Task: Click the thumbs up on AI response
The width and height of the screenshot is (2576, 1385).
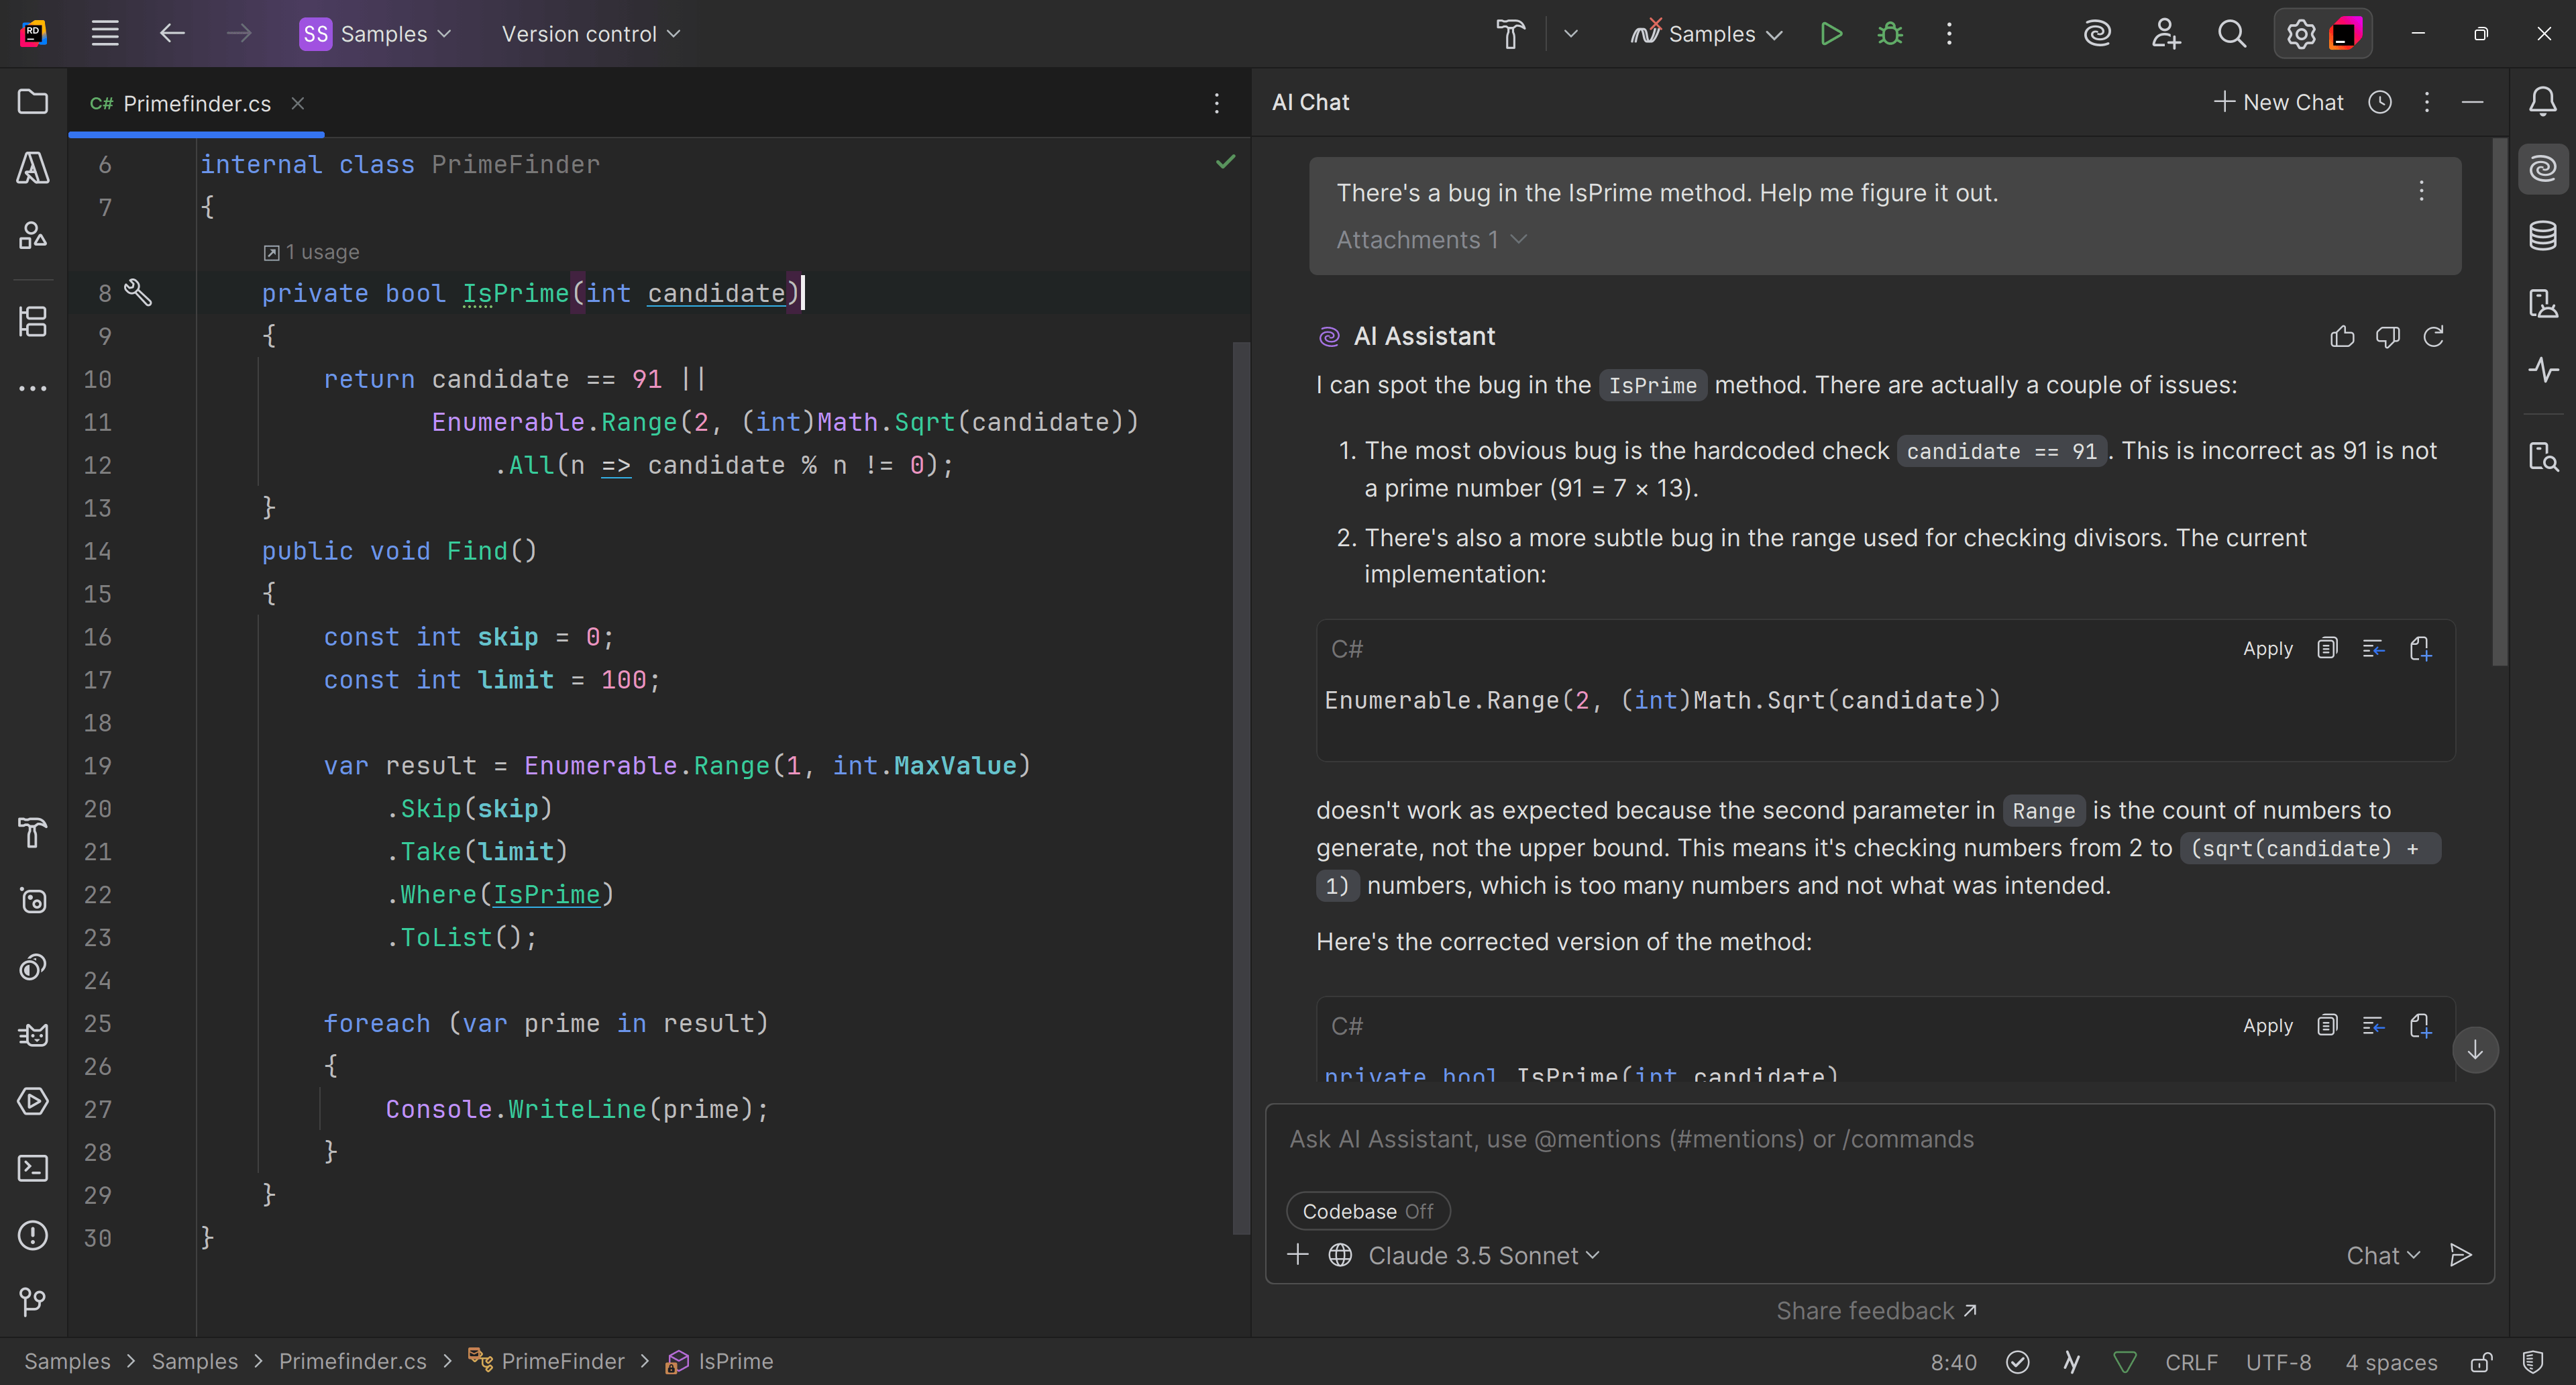Action: pyautogui.click(x=2342, y=337)
